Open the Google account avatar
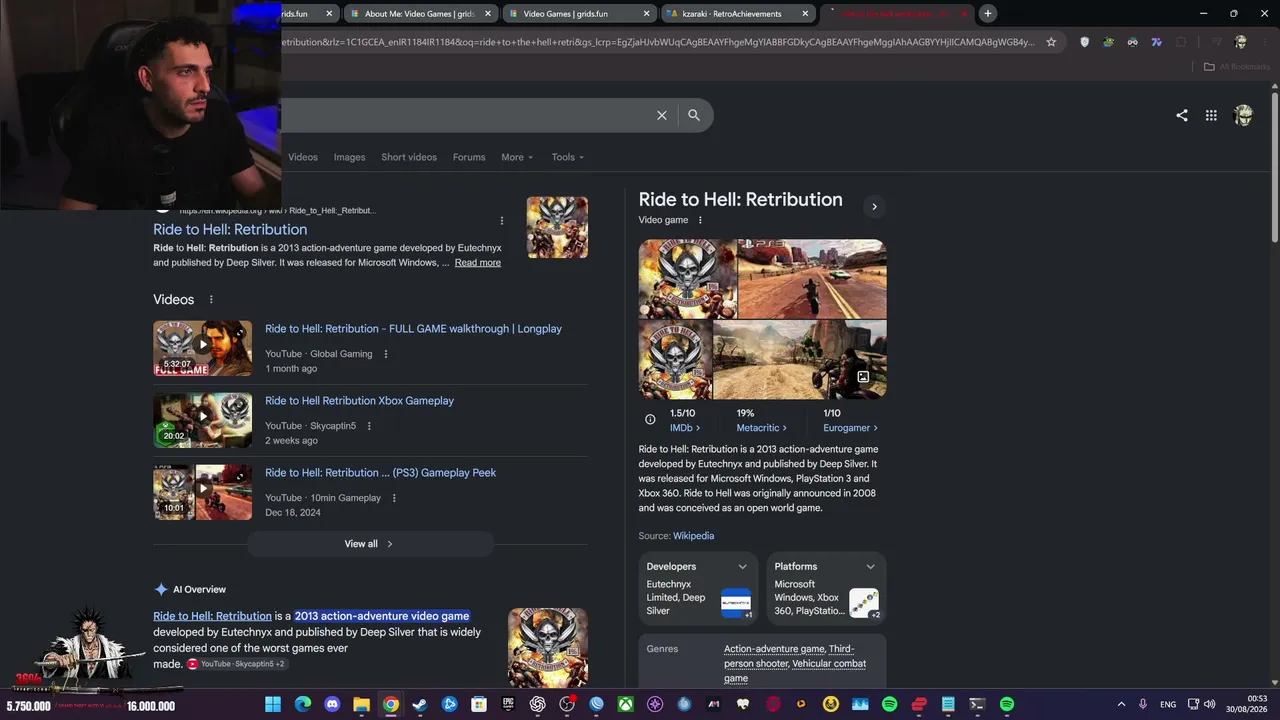1280x720 pixels. (1243, 115)
